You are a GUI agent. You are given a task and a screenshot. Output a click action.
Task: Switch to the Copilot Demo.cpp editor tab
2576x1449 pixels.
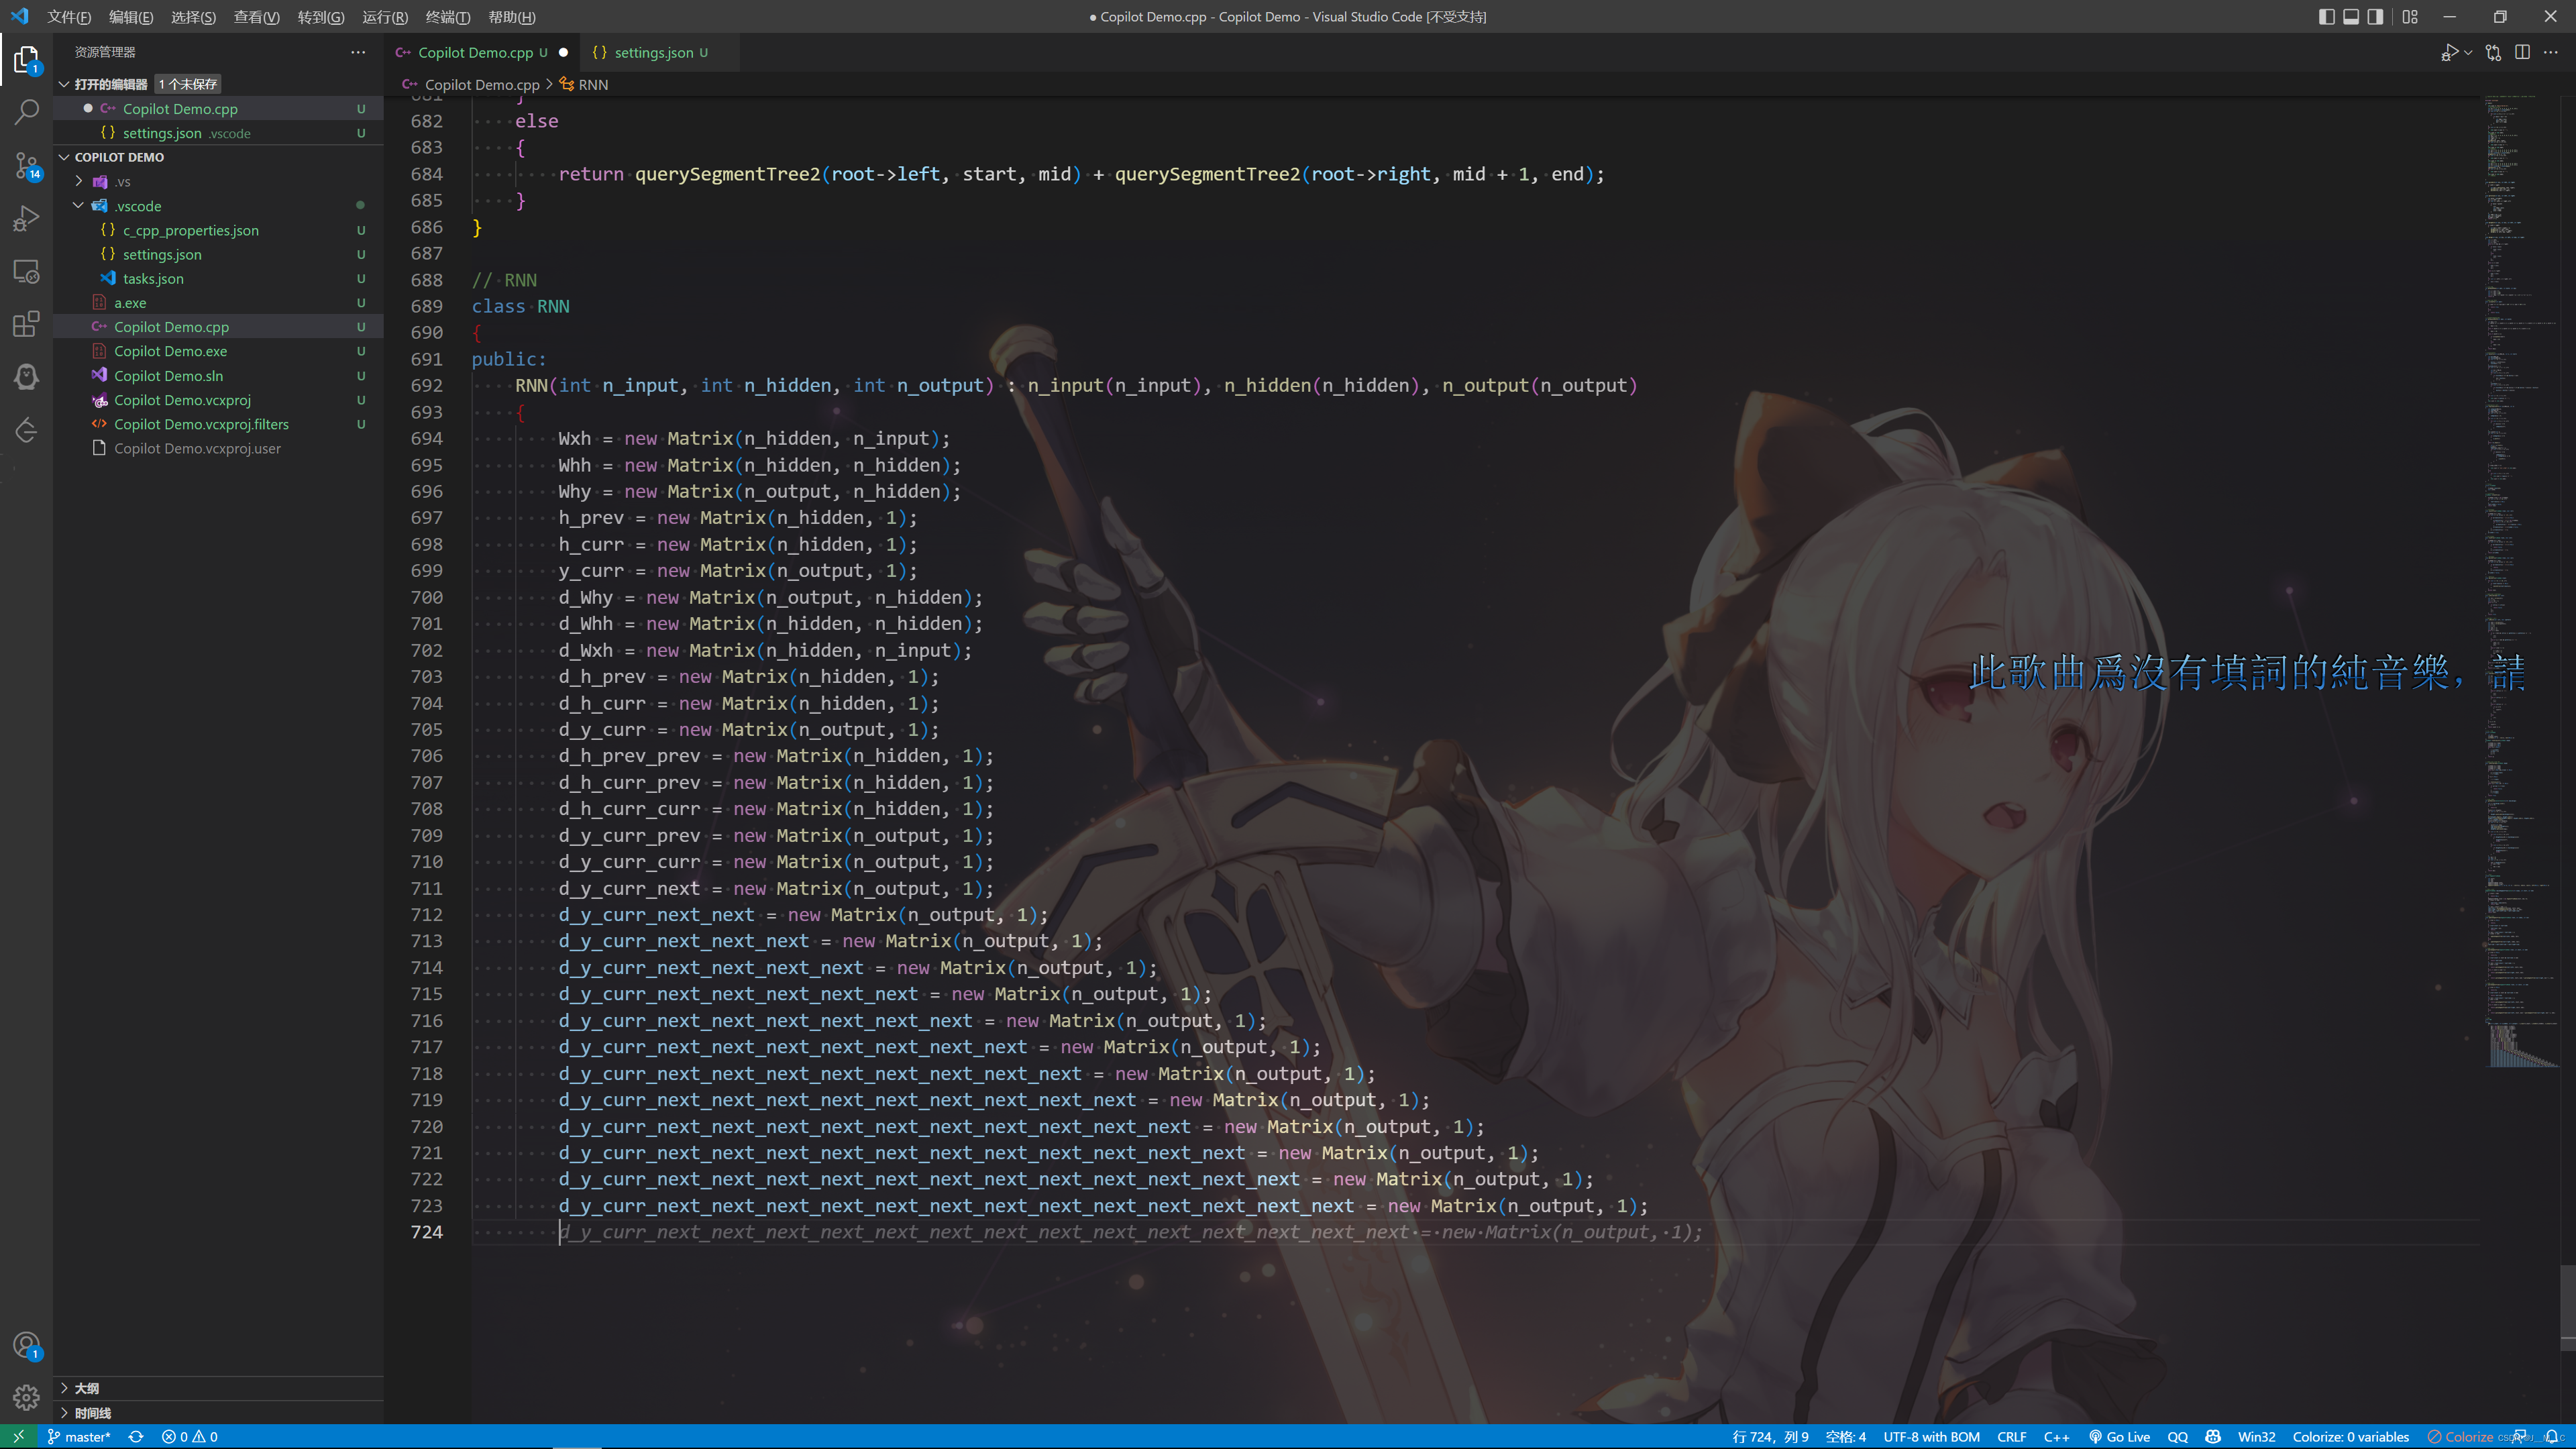pyautogui.click(x=482, y=52)
